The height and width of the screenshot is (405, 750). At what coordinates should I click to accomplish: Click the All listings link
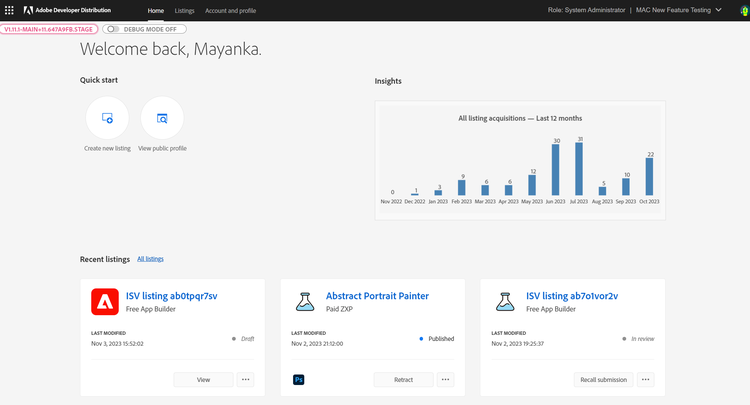pos(150,259)
